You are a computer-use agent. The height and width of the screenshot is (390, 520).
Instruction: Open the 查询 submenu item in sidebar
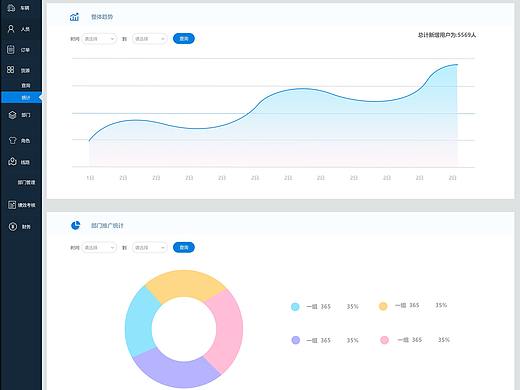pyautogui.click(x=26, y=86)
